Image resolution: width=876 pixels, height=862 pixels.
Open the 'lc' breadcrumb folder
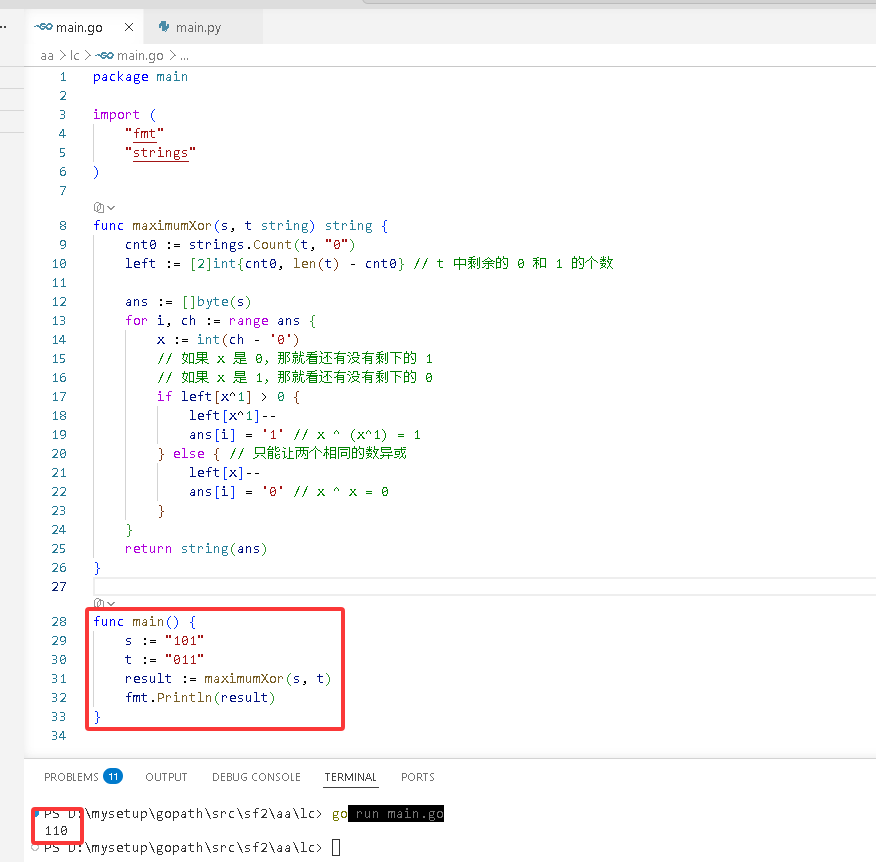coord(74,55)
